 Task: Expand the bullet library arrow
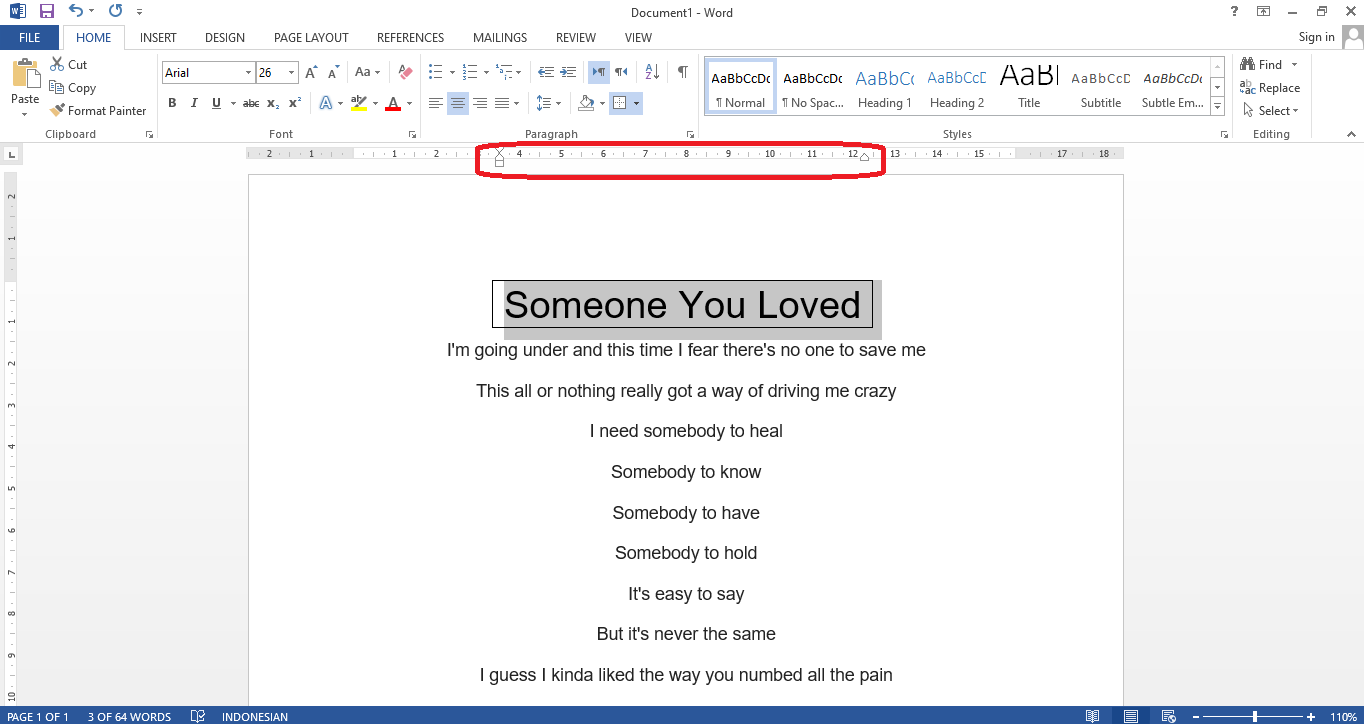point(452,73)
